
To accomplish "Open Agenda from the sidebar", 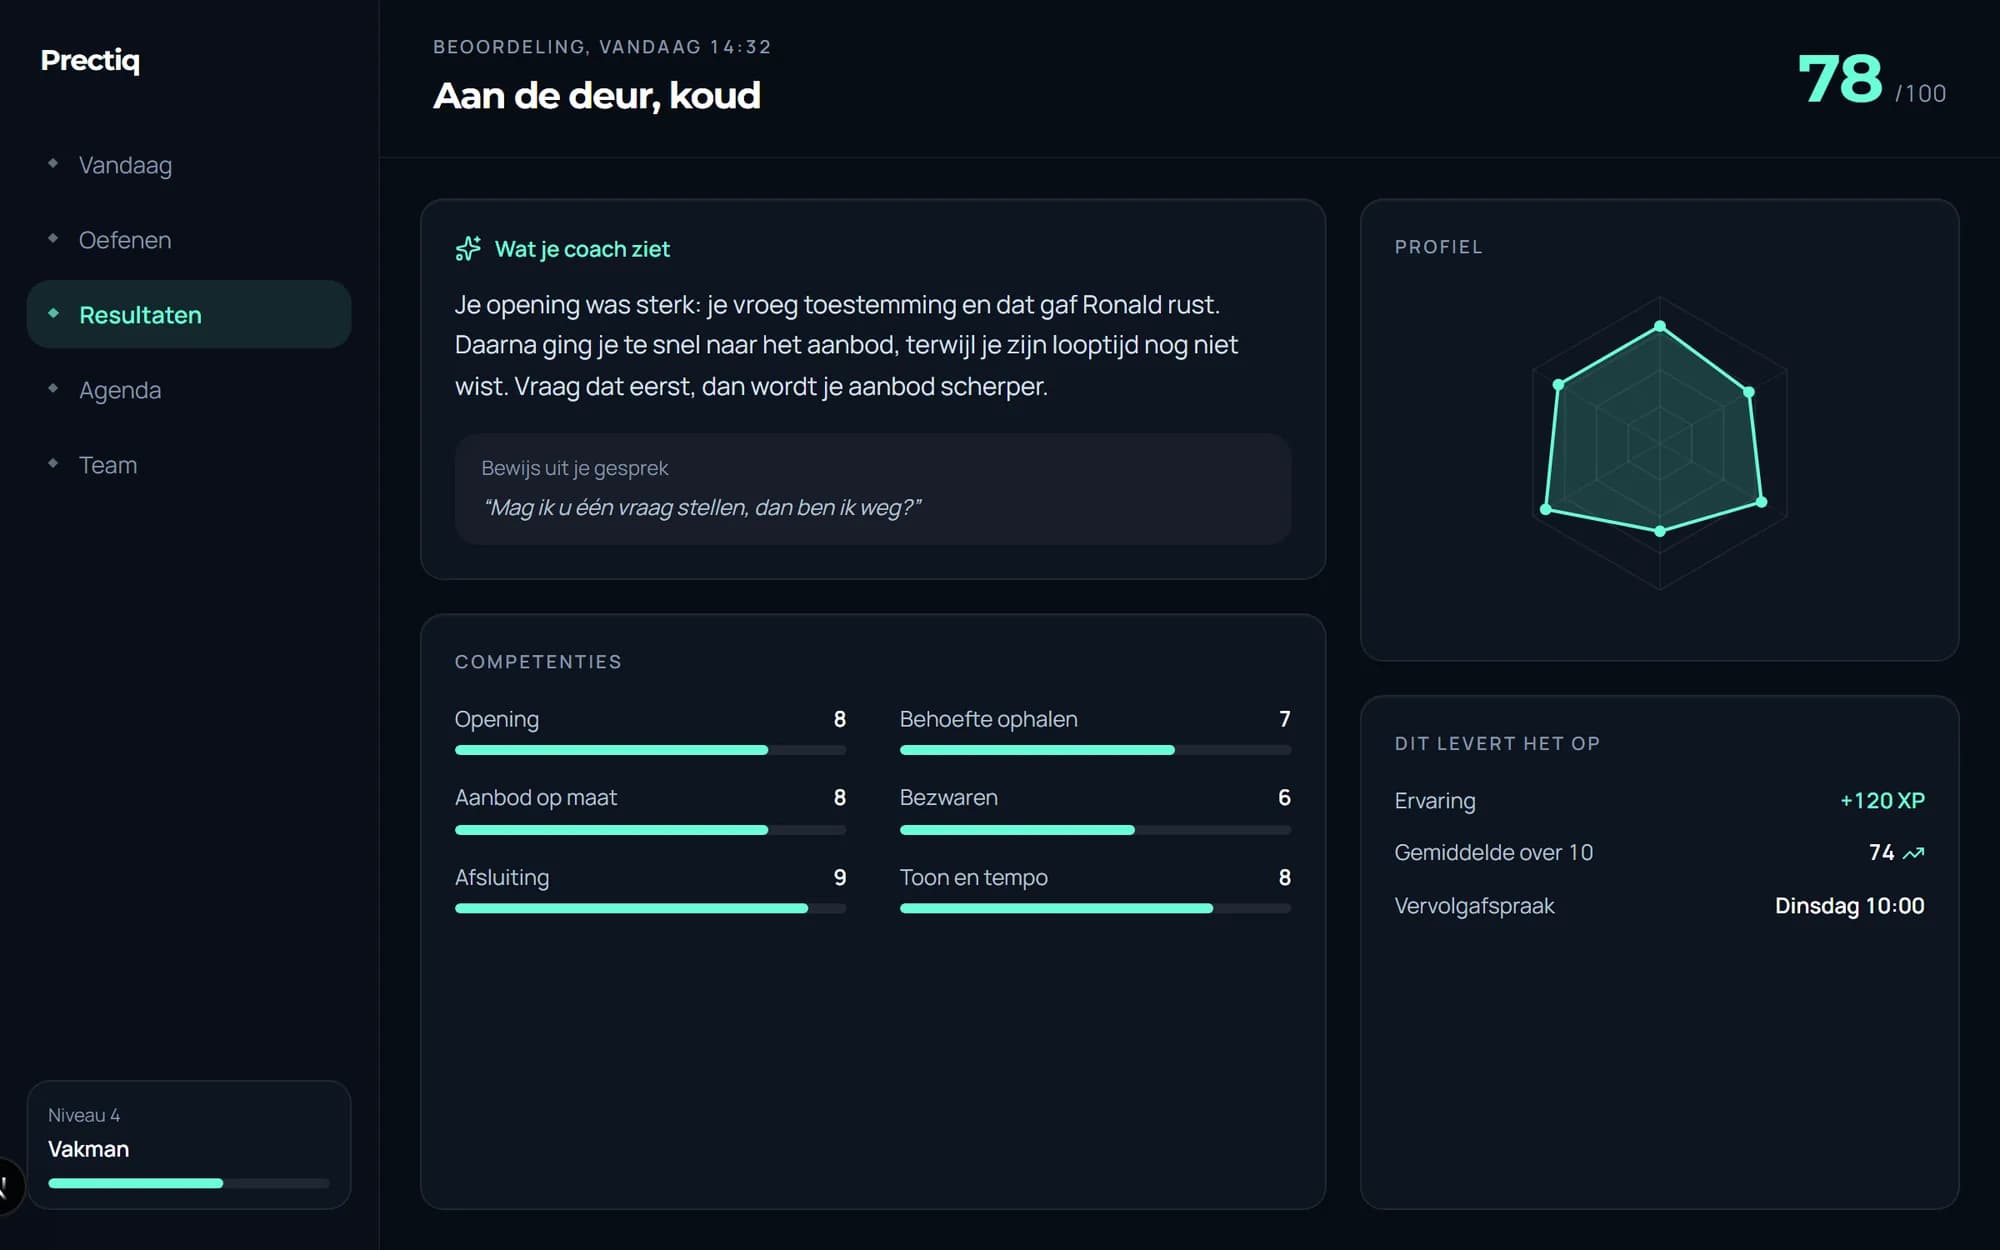I will point(189,390).
